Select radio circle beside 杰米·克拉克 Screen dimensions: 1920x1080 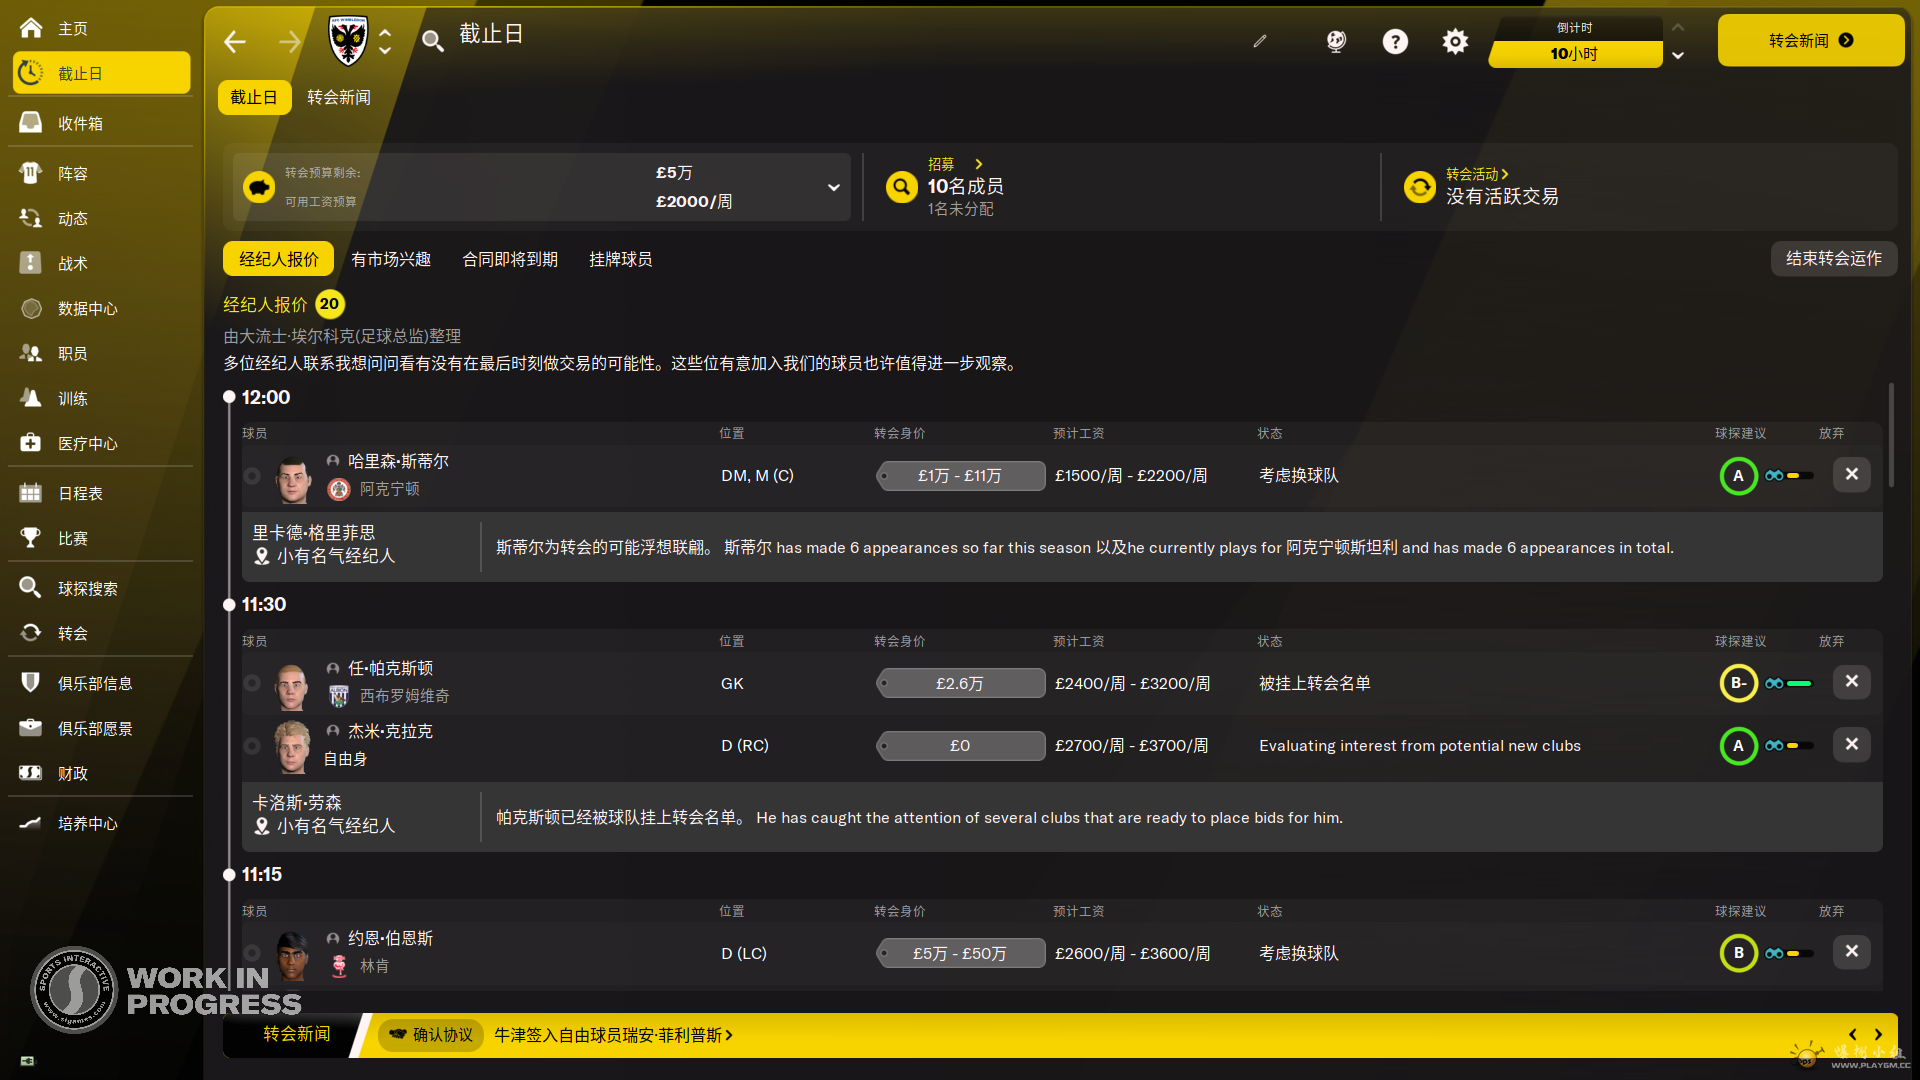(253, 746)
